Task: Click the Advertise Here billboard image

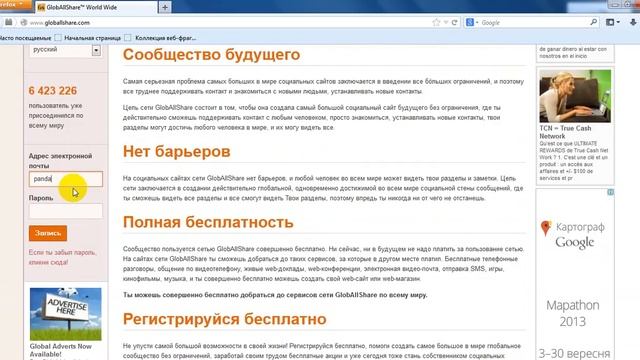Action: [66, 314]
